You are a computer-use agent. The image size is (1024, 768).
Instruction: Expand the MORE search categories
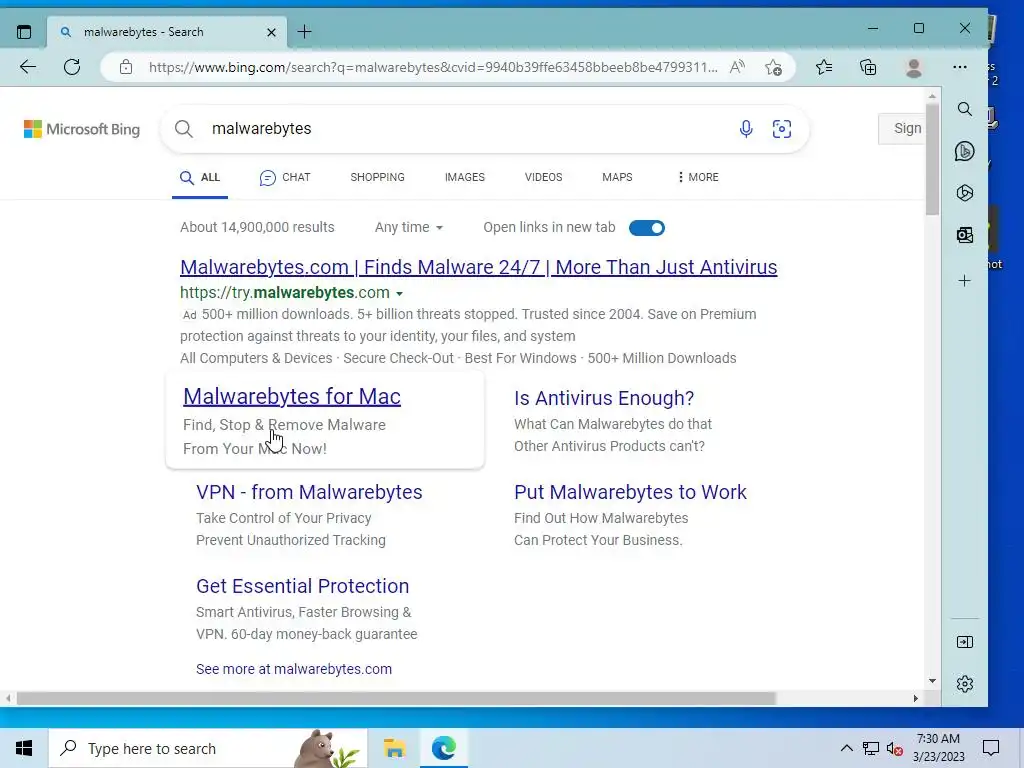click(698, 178)
